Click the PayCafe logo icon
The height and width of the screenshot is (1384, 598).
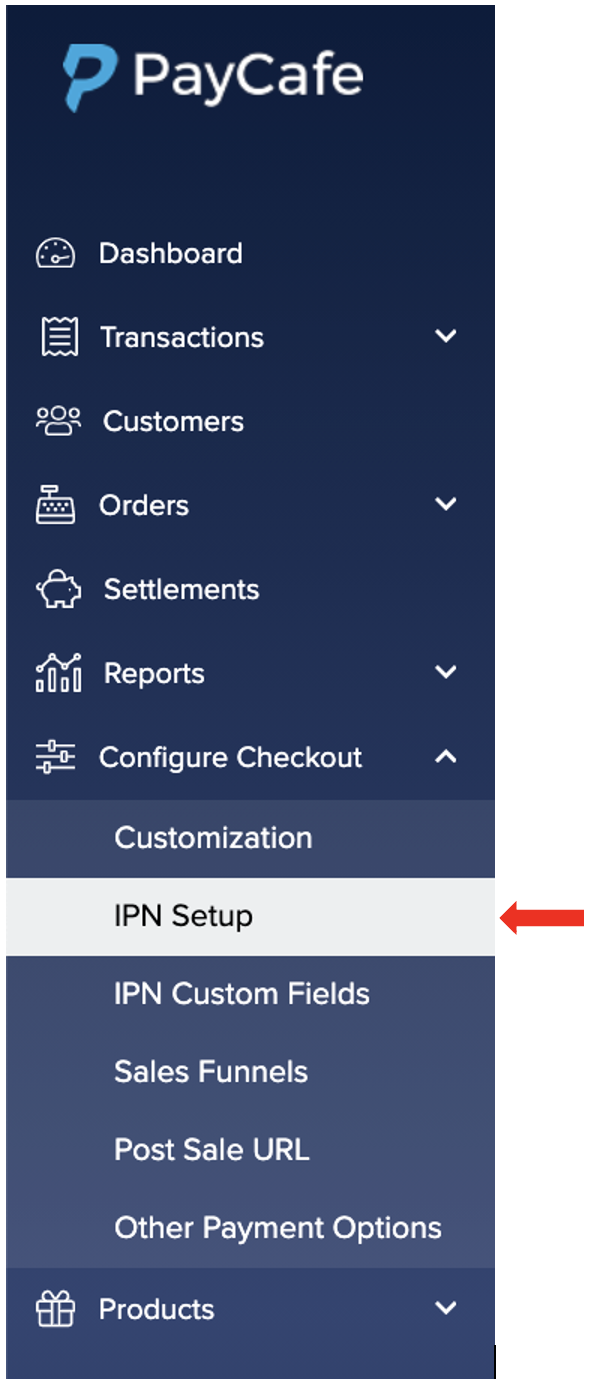(89, 78)
